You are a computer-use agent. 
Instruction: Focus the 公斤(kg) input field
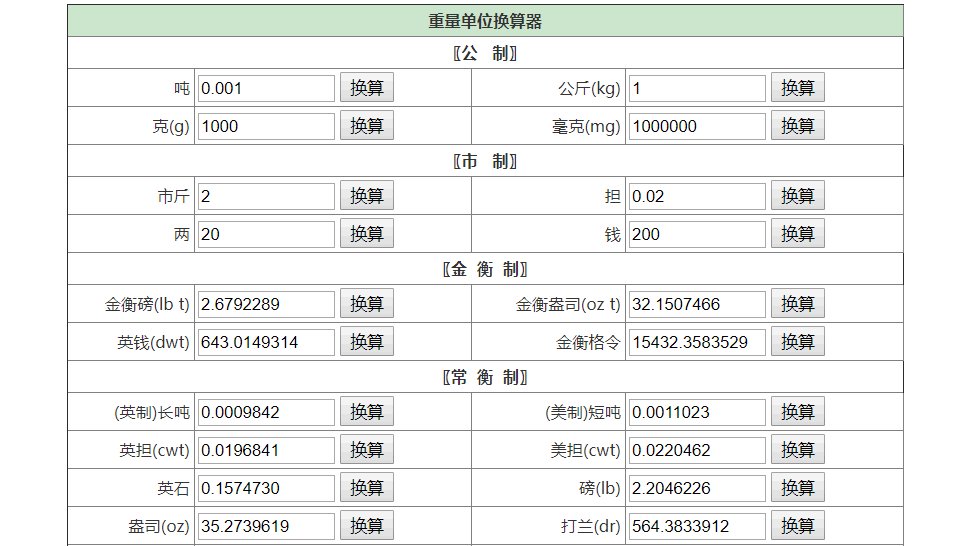point(697,88)
